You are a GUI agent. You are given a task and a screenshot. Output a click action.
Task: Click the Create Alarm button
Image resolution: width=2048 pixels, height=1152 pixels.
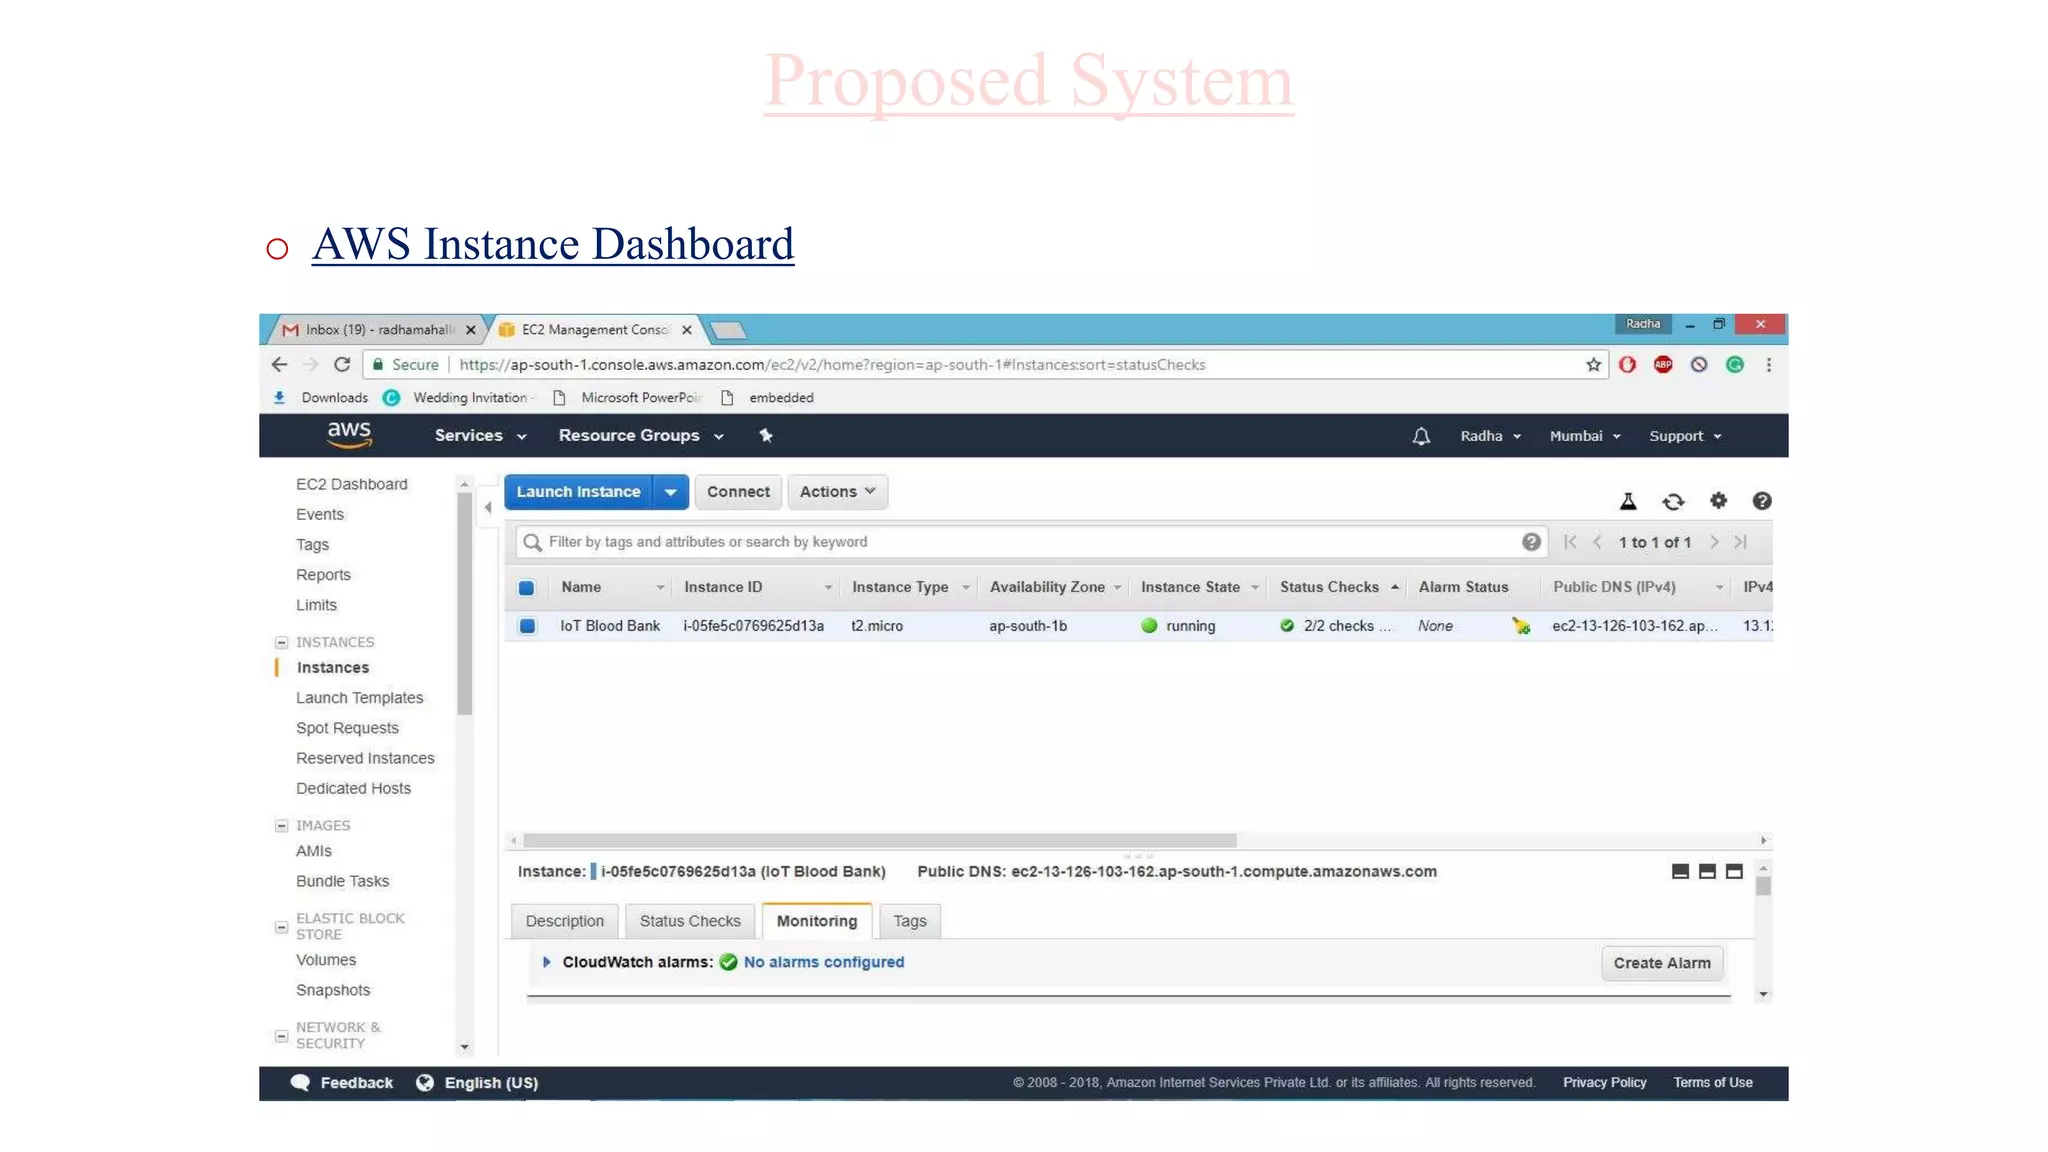click(1662, 963)
